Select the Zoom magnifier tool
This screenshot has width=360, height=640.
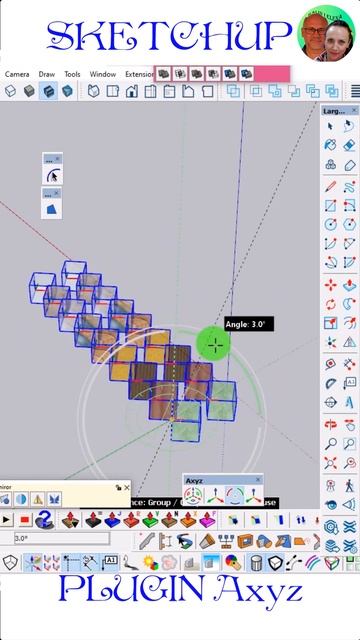(x=330, y=444)
